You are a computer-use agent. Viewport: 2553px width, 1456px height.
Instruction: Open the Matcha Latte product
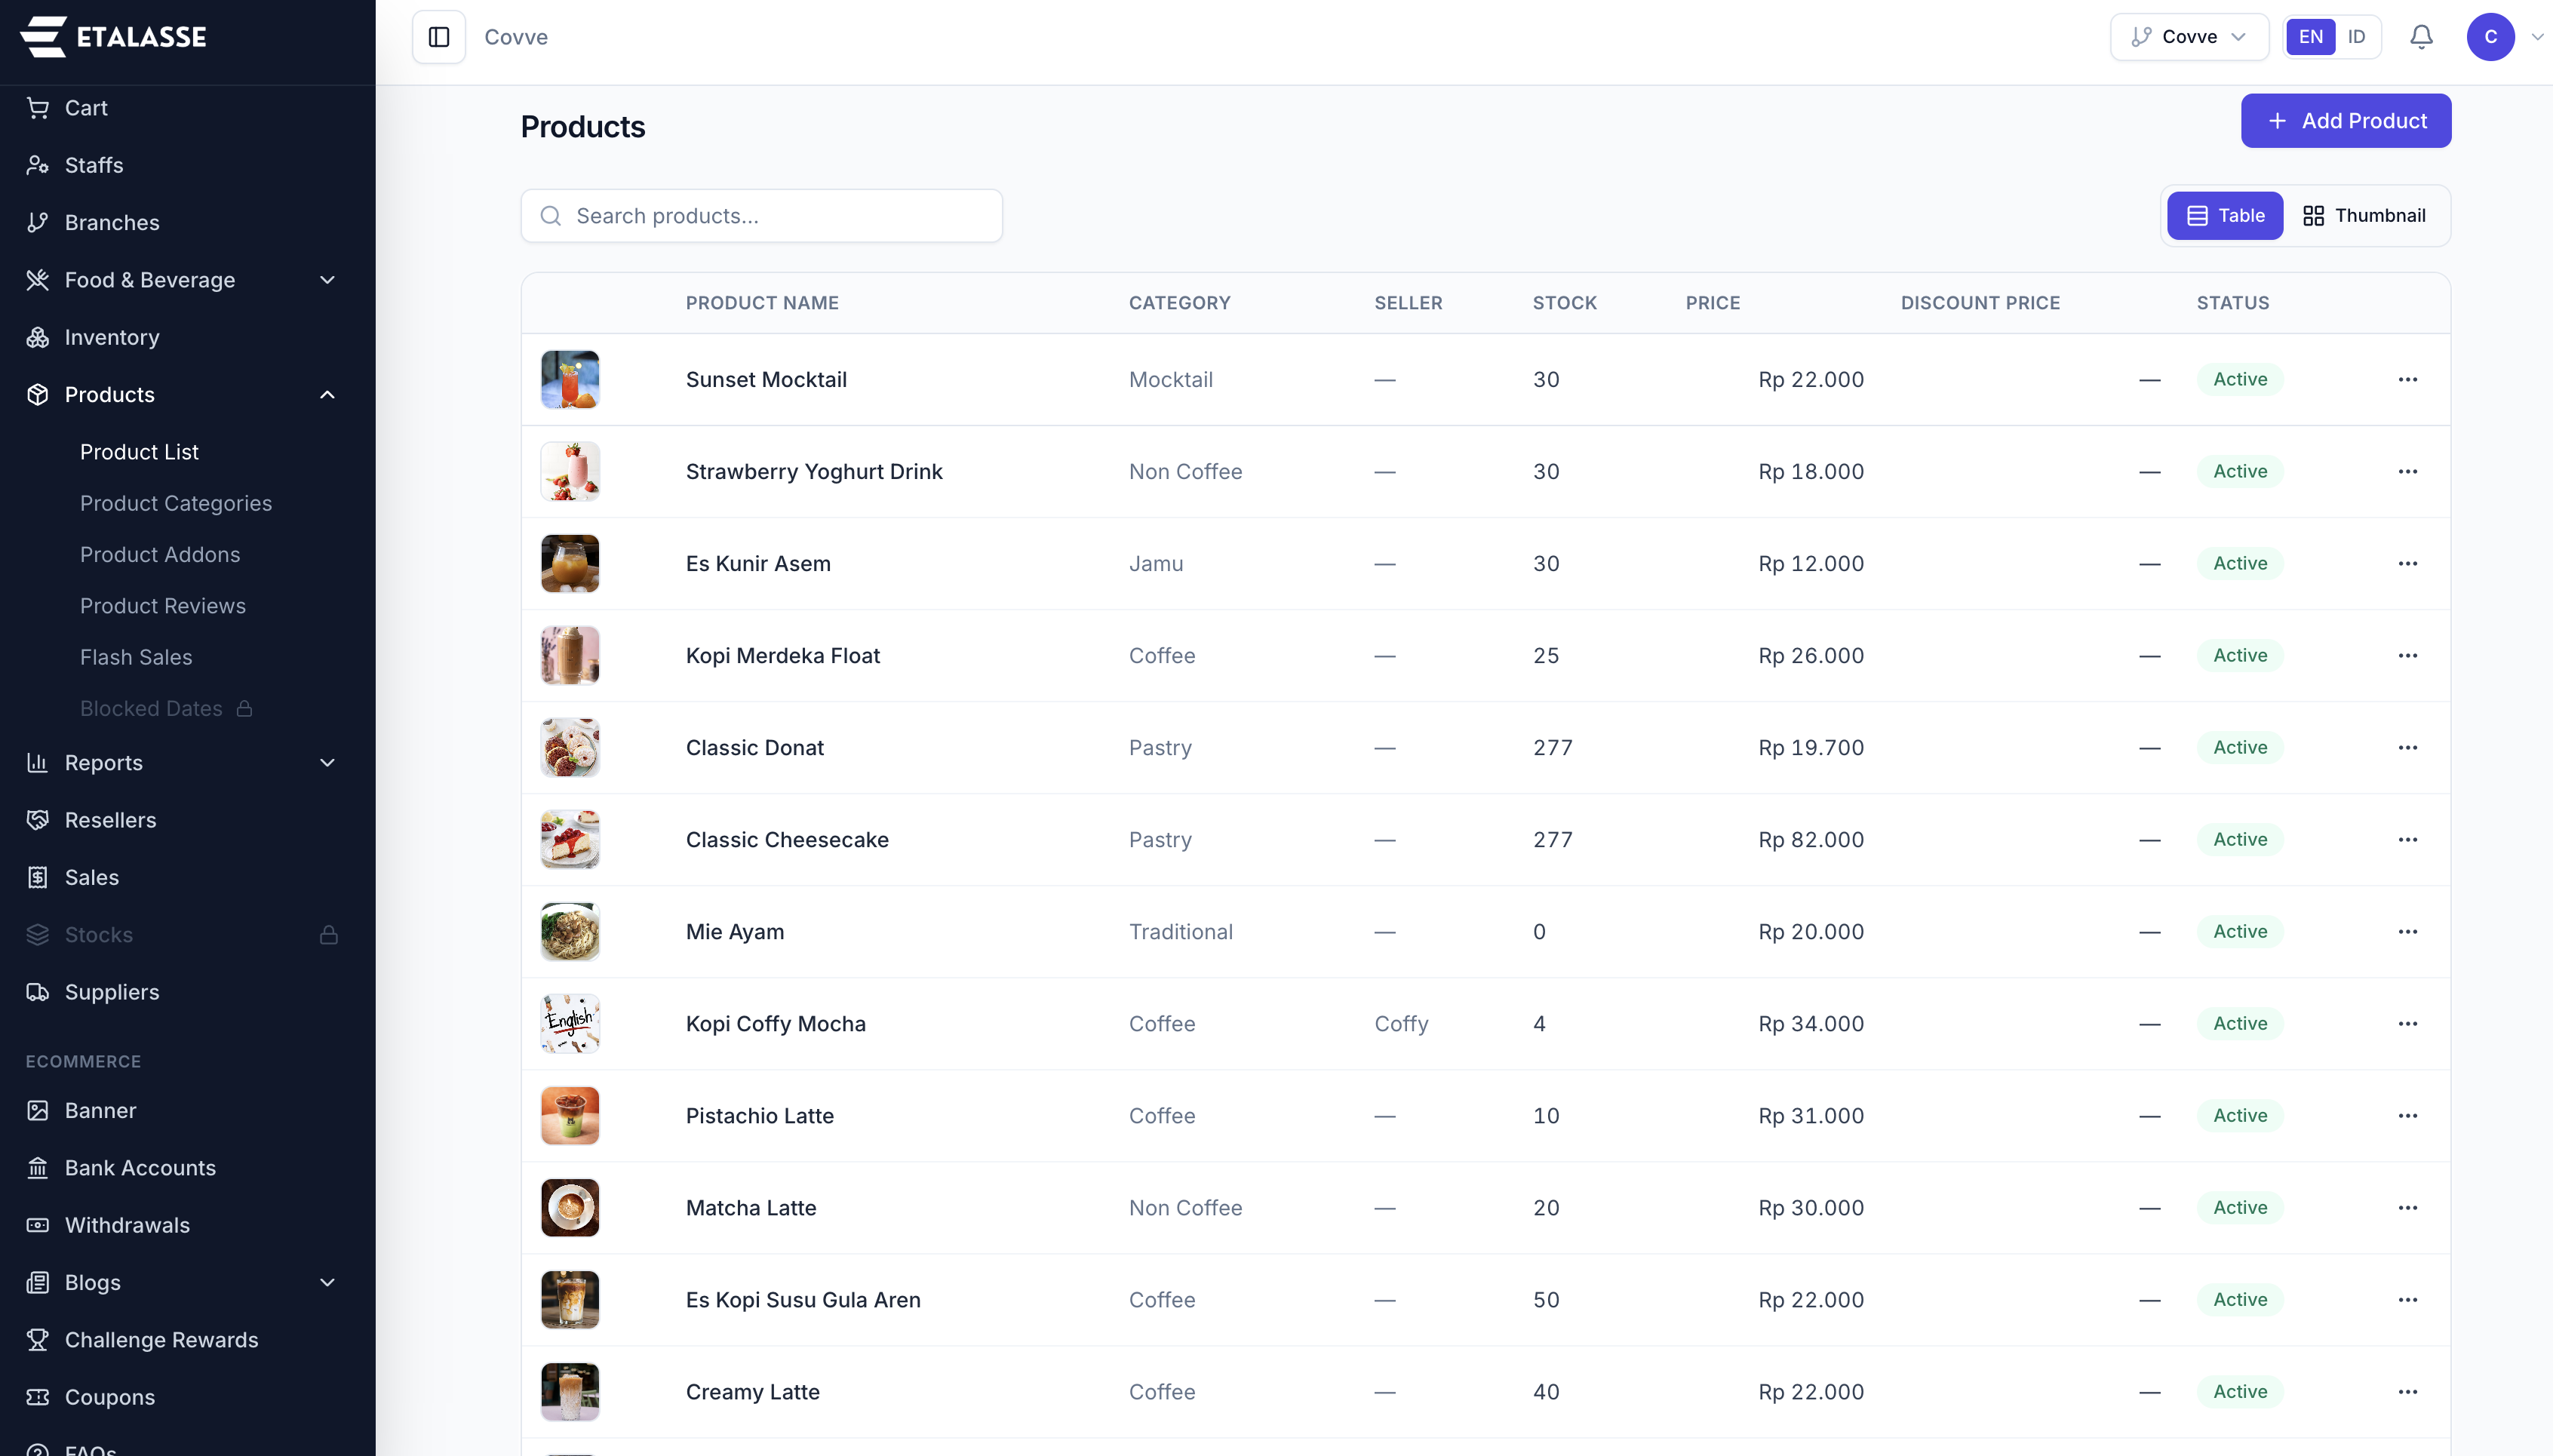751,1207
